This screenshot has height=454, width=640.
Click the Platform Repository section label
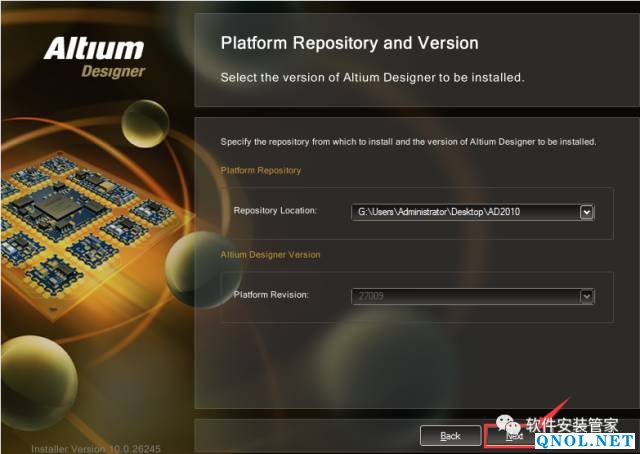(x=261, y=170)
